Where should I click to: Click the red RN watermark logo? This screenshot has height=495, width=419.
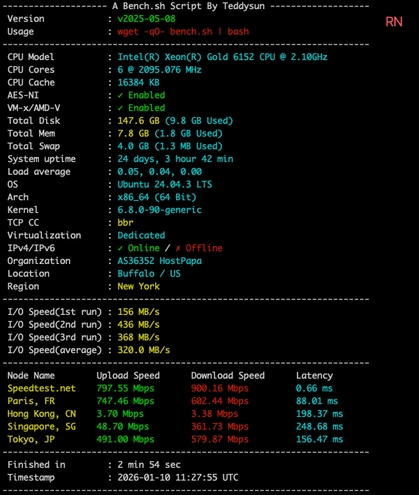click(x=394, y=22)
